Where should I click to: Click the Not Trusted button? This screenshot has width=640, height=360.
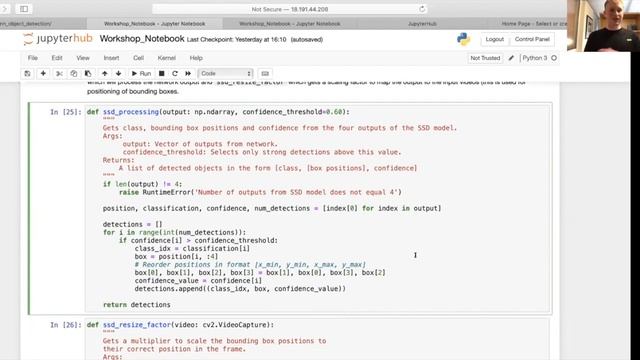point(485,58)
